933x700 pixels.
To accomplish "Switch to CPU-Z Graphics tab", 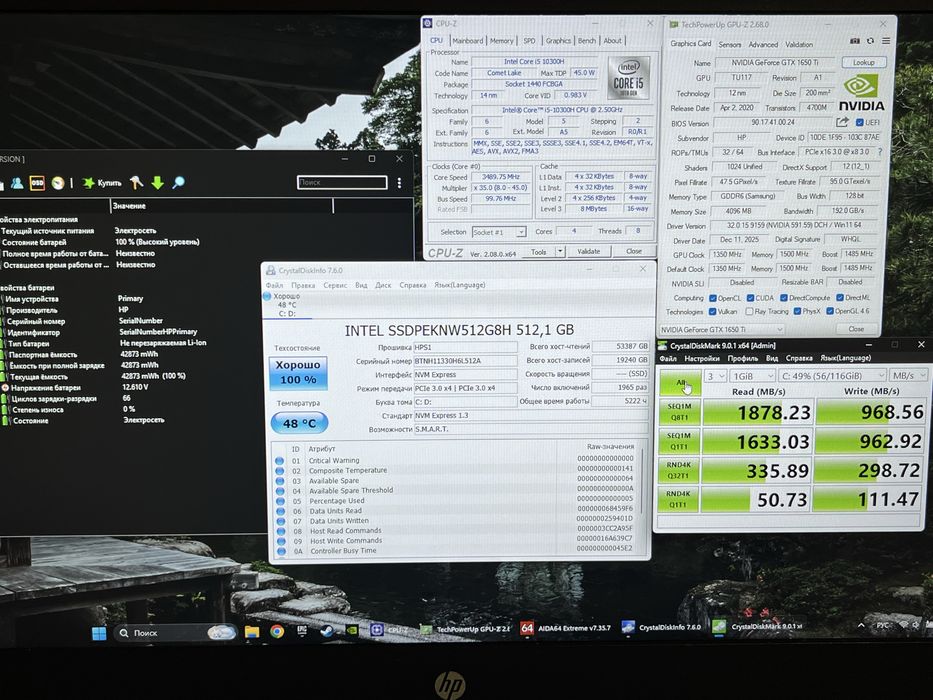I will [x=558, y=41].
